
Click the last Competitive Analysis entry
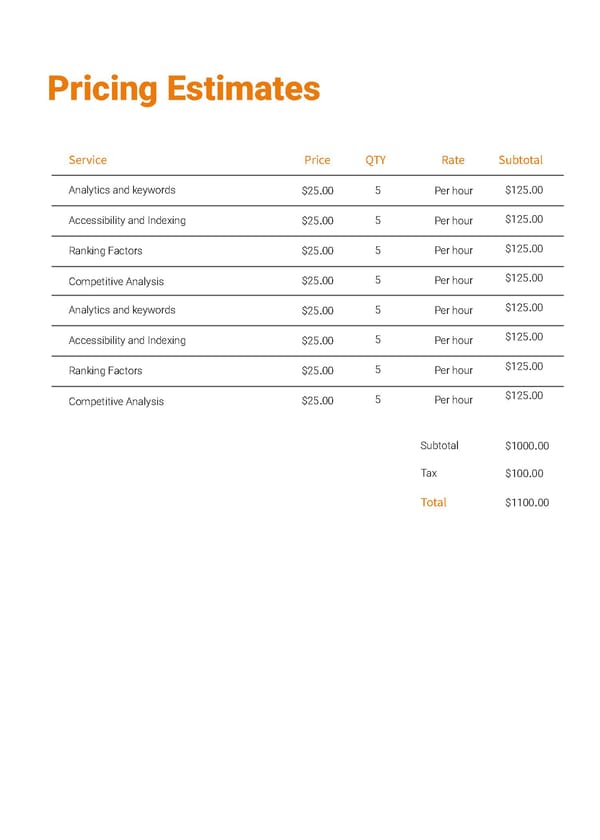[x=116, y=401]
